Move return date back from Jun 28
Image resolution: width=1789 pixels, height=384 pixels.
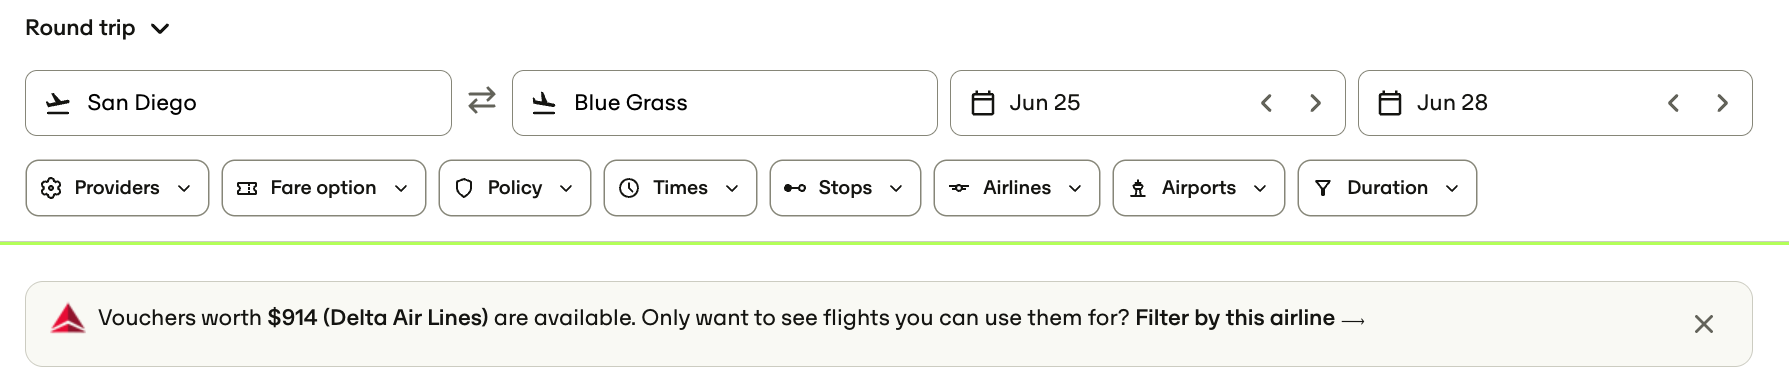1674,103
